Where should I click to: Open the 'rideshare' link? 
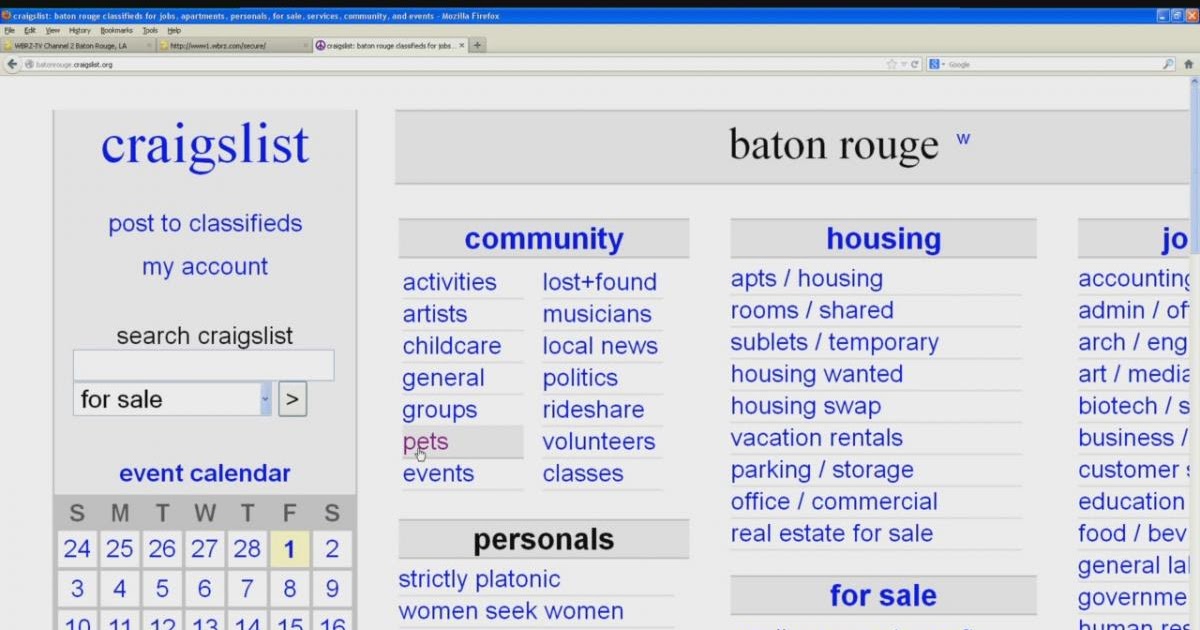pos(593,410)
